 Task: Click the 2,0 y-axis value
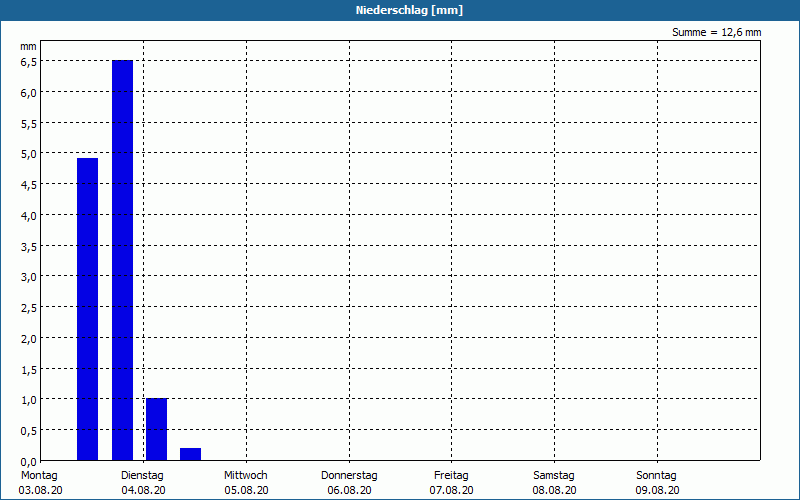[x=29, y=339]
